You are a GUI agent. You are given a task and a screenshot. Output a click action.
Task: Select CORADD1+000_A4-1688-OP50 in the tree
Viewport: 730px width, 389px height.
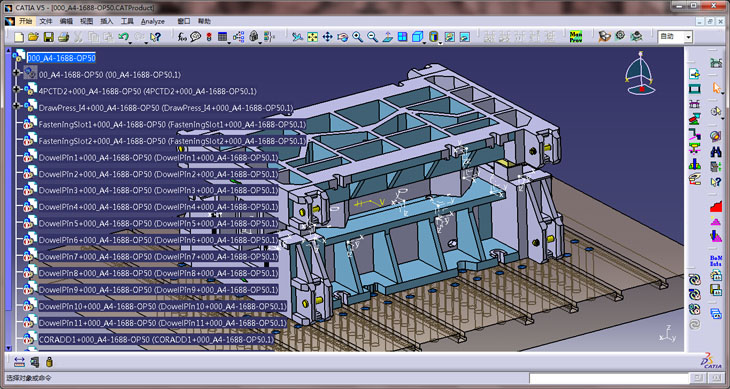156,340
